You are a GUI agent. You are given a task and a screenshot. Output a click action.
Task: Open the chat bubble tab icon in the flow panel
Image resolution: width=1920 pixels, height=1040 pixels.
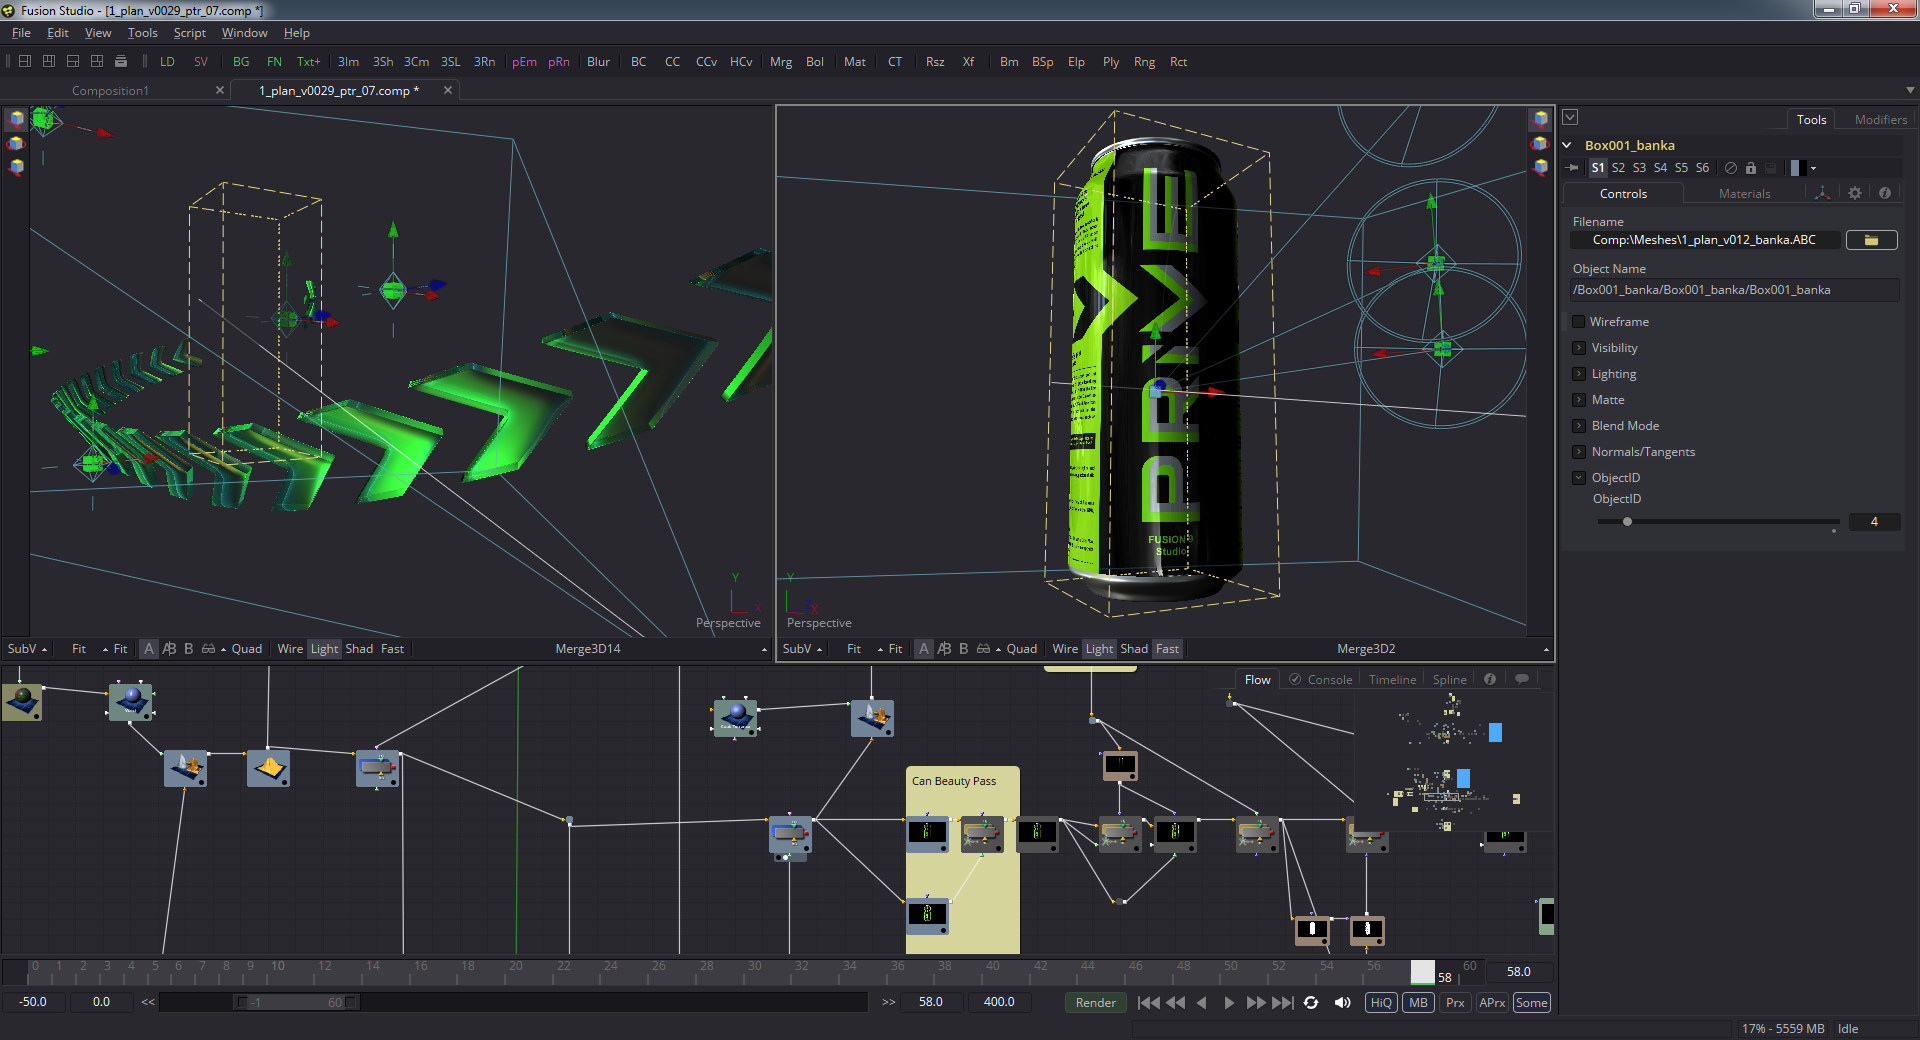click(1522, 679)
